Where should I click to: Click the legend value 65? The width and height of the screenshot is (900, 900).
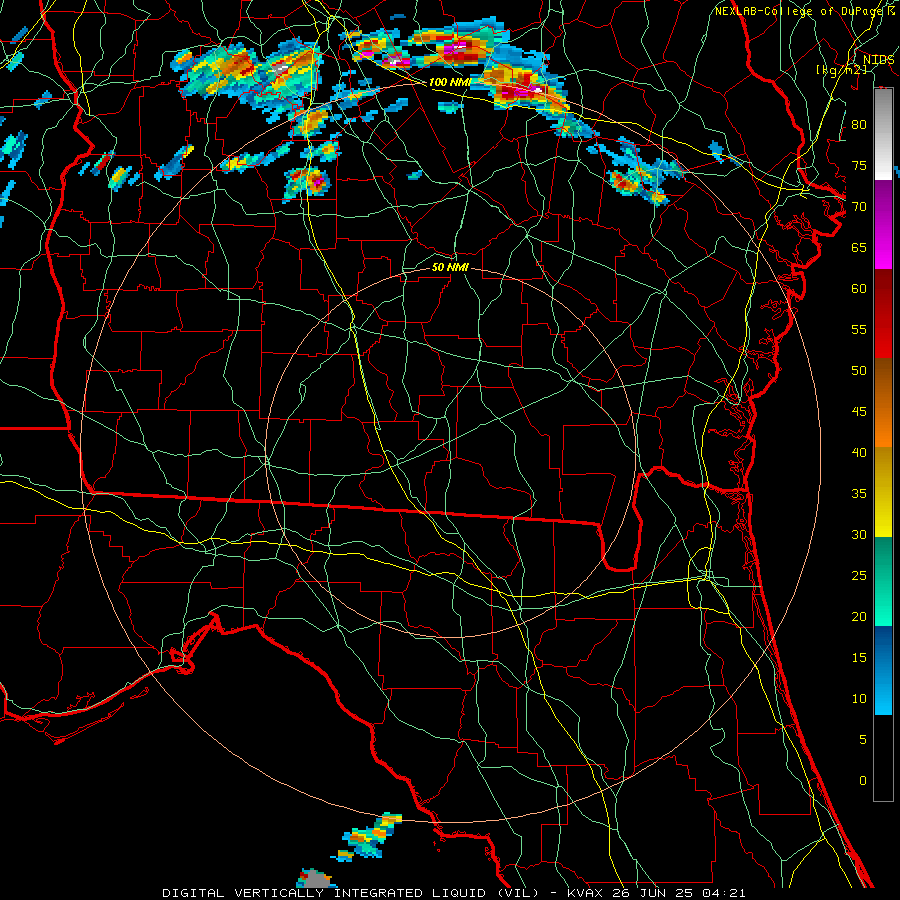(859, 247)
